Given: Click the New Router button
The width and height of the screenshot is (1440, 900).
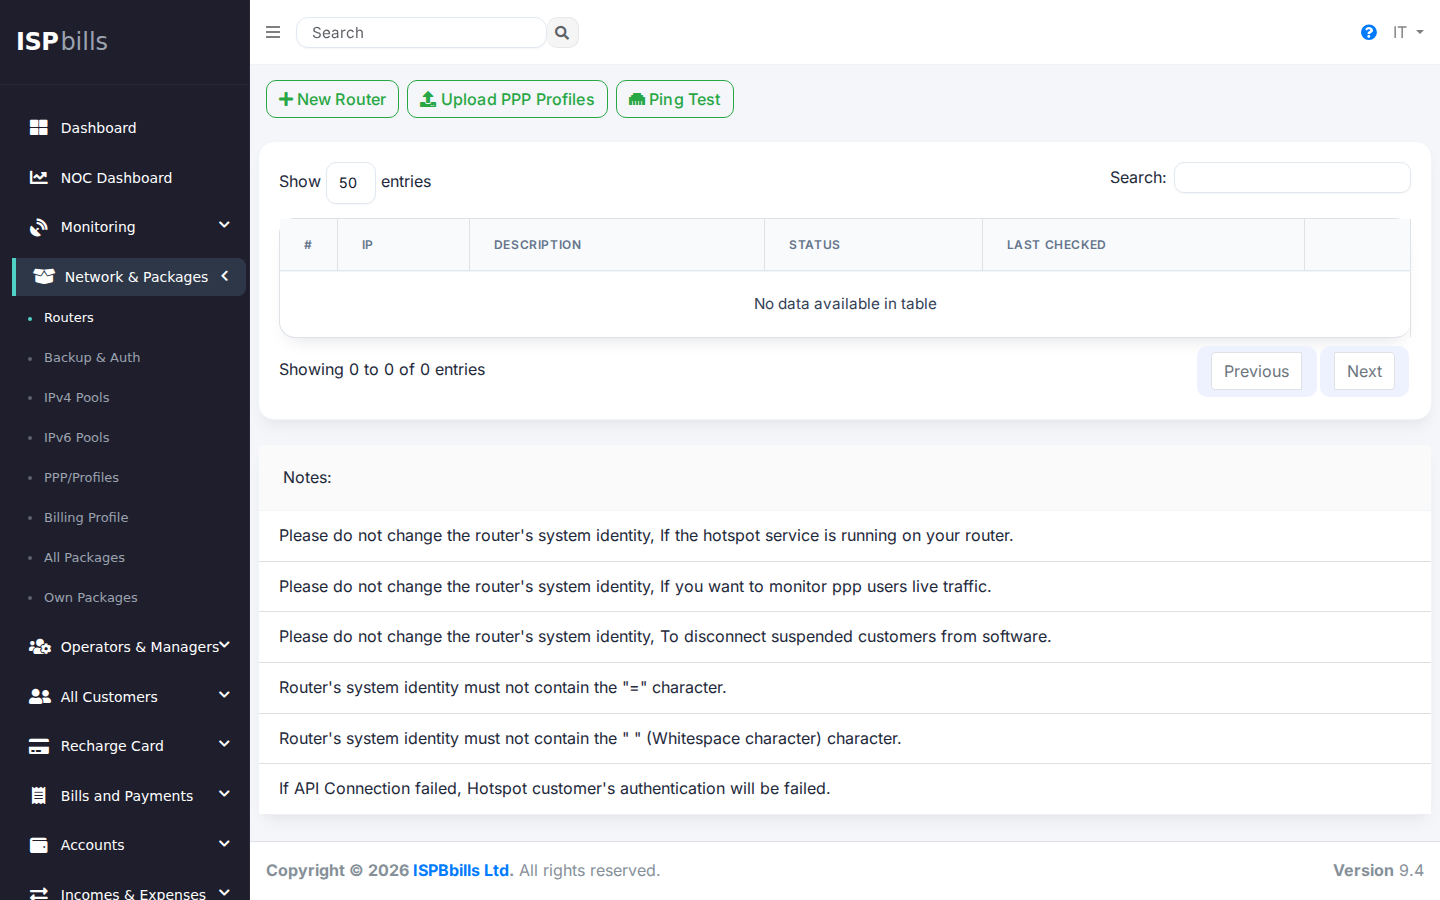Looking at the screenshot, I should click(332, 99).
